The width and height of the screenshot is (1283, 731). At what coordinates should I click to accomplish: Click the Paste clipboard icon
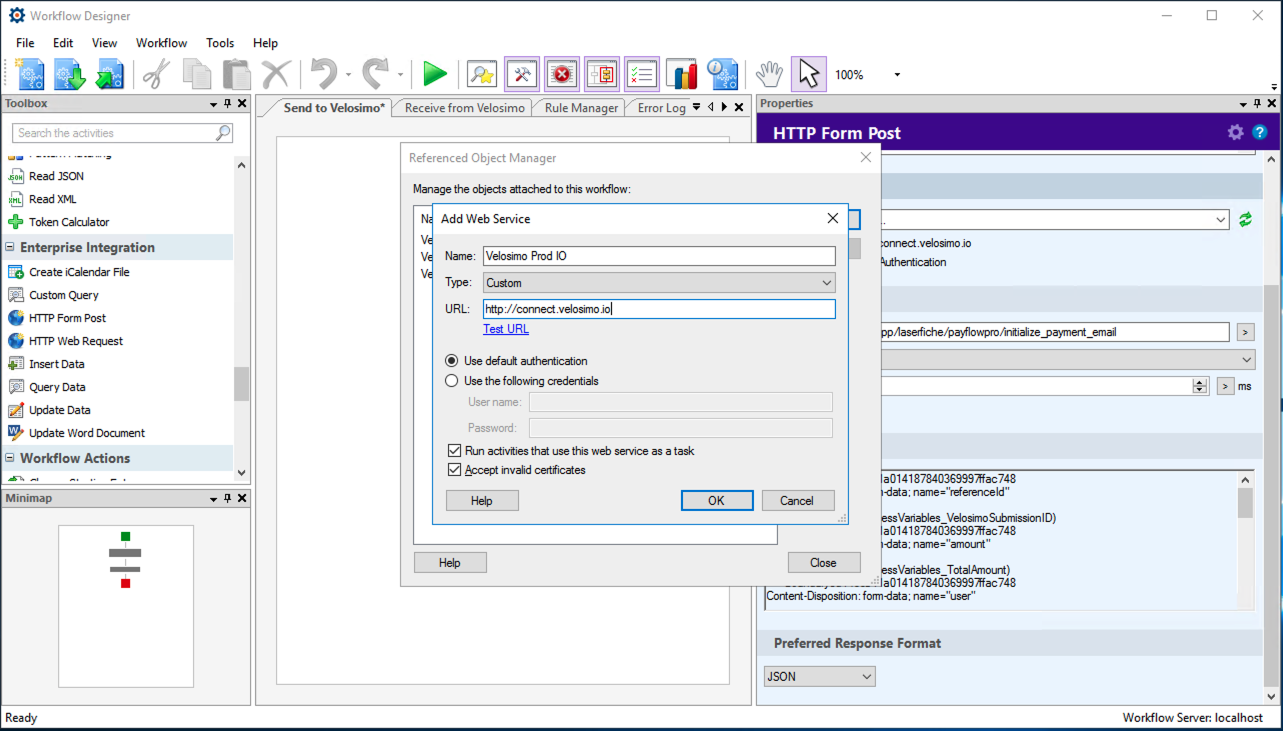click(x=236, y=74)
